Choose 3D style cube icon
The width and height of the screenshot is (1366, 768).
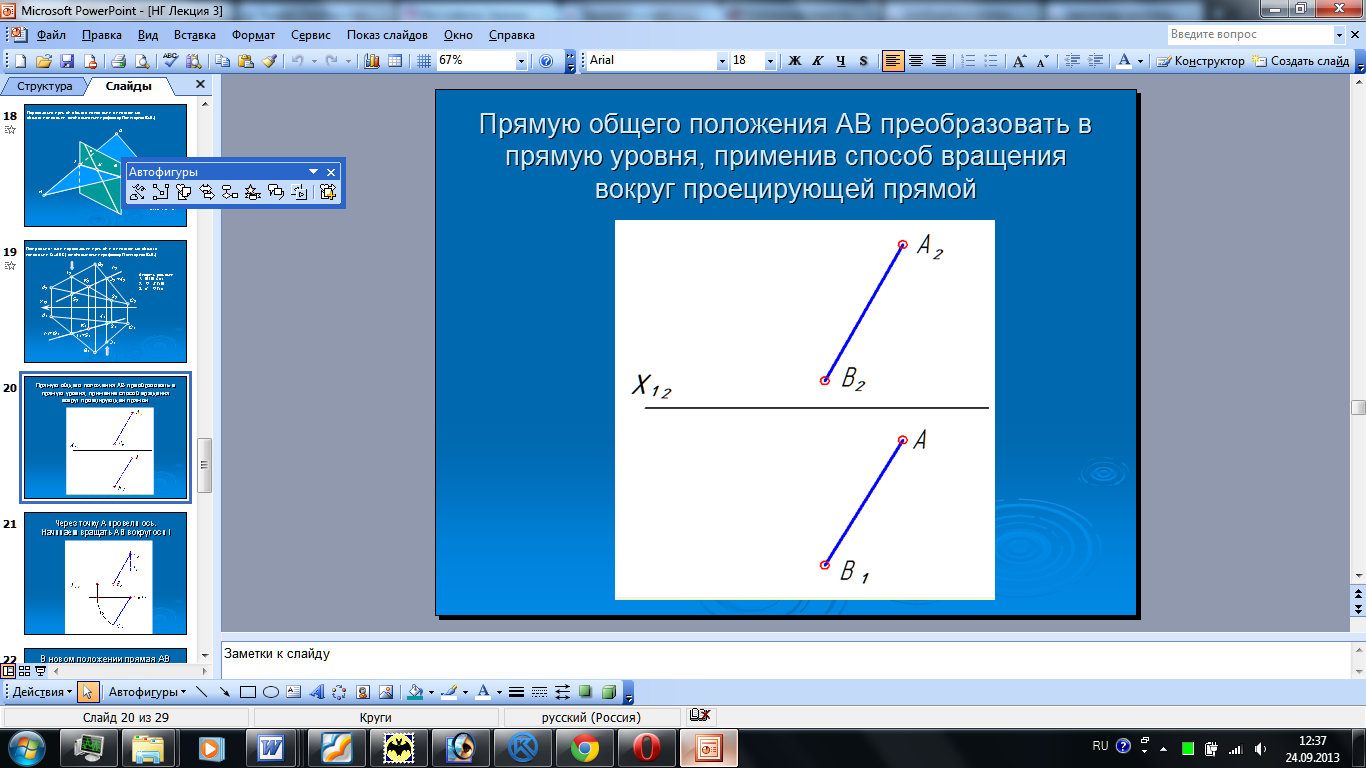click(608, 692)
